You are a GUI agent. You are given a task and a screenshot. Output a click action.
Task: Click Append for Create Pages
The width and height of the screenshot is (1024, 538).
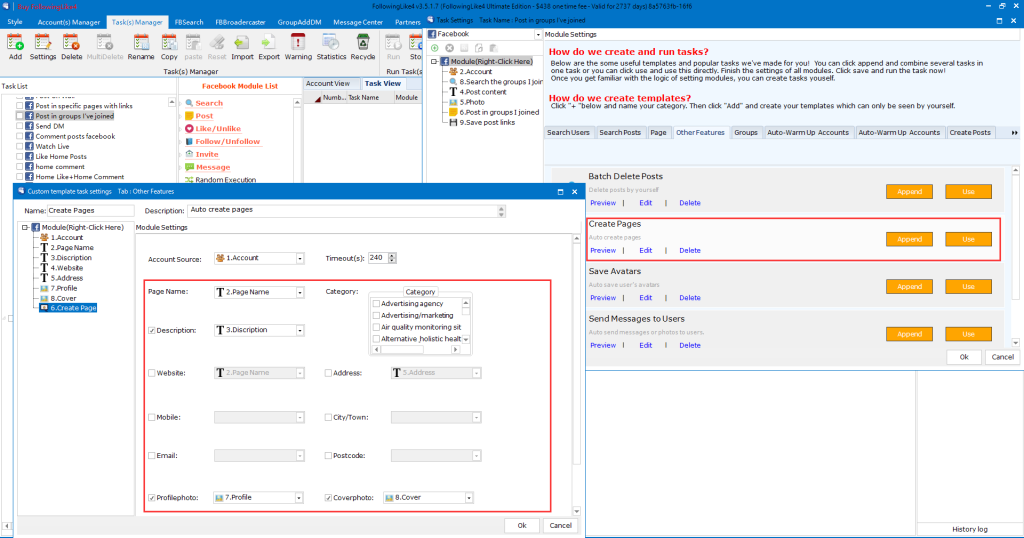[909, 239]
